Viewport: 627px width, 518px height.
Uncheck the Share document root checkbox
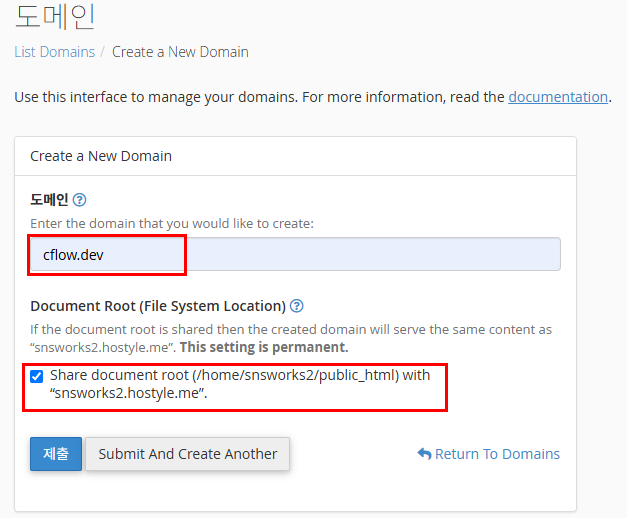tap(37, 376)
